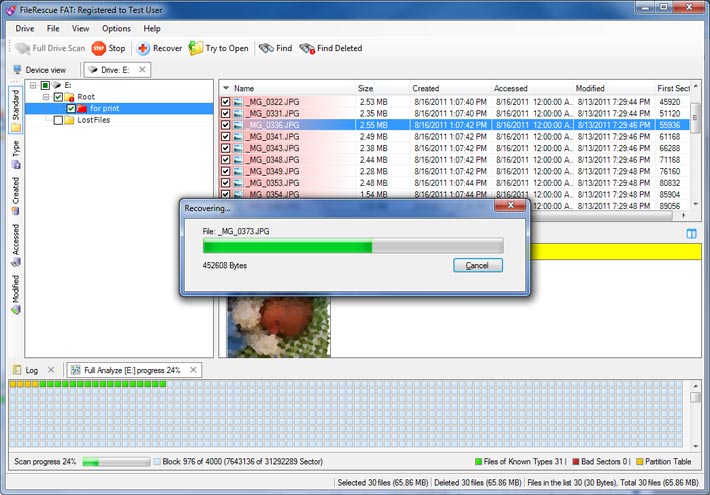The height and width of the screenshot is (495, 710).
Task: Click the Find Deleted binoculars icon
Action: click(307, 48)
